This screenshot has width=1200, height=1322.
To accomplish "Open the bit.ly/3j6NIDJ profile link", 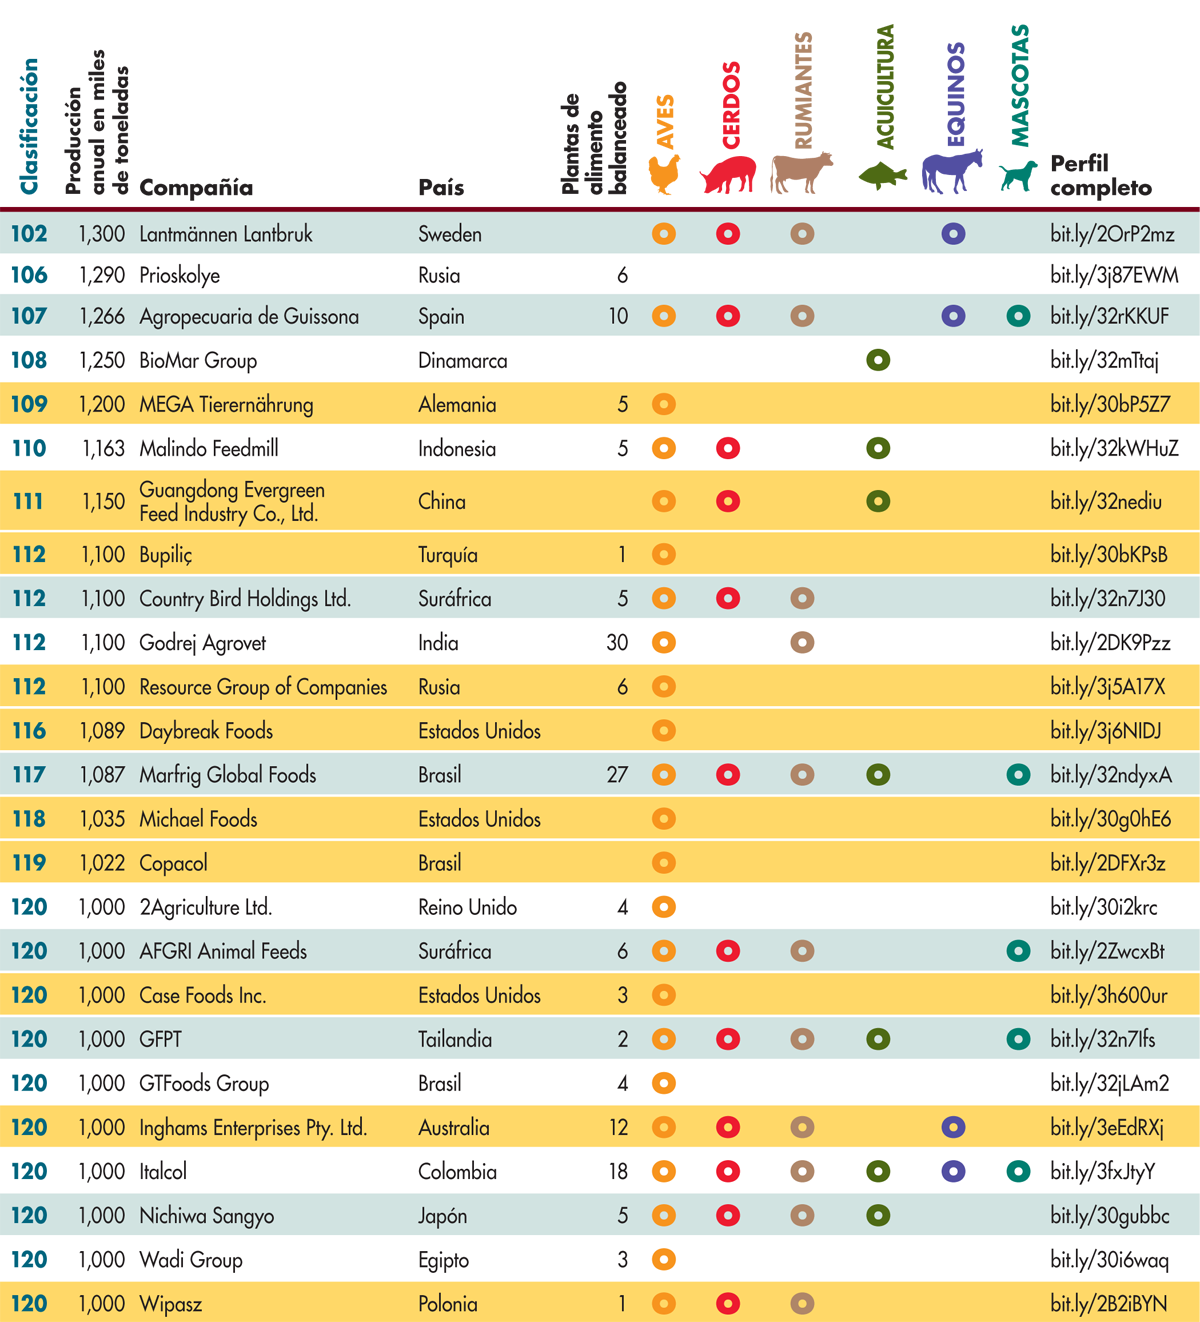I will pos(1106,731).
